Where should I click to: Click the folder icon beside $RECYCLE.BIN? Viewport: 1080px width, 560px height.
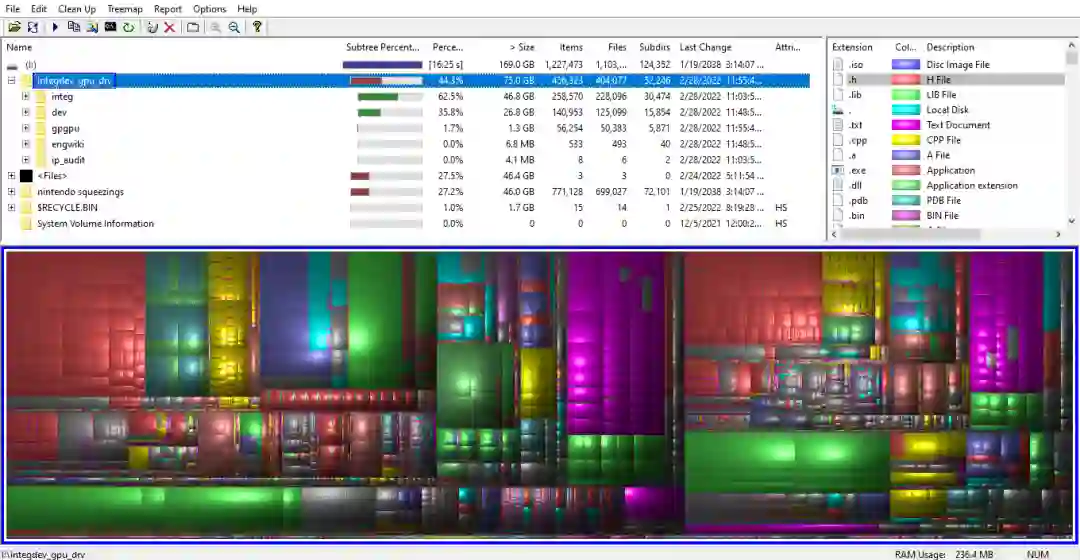26,208
